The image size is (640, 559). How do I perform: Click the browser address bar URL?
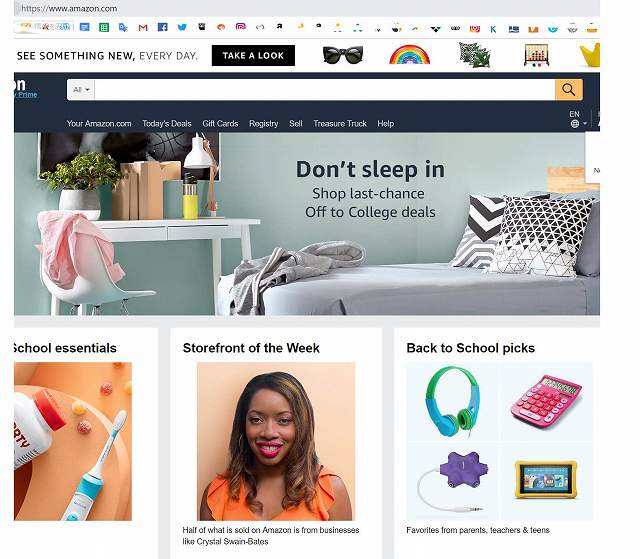tap(69, 8)
